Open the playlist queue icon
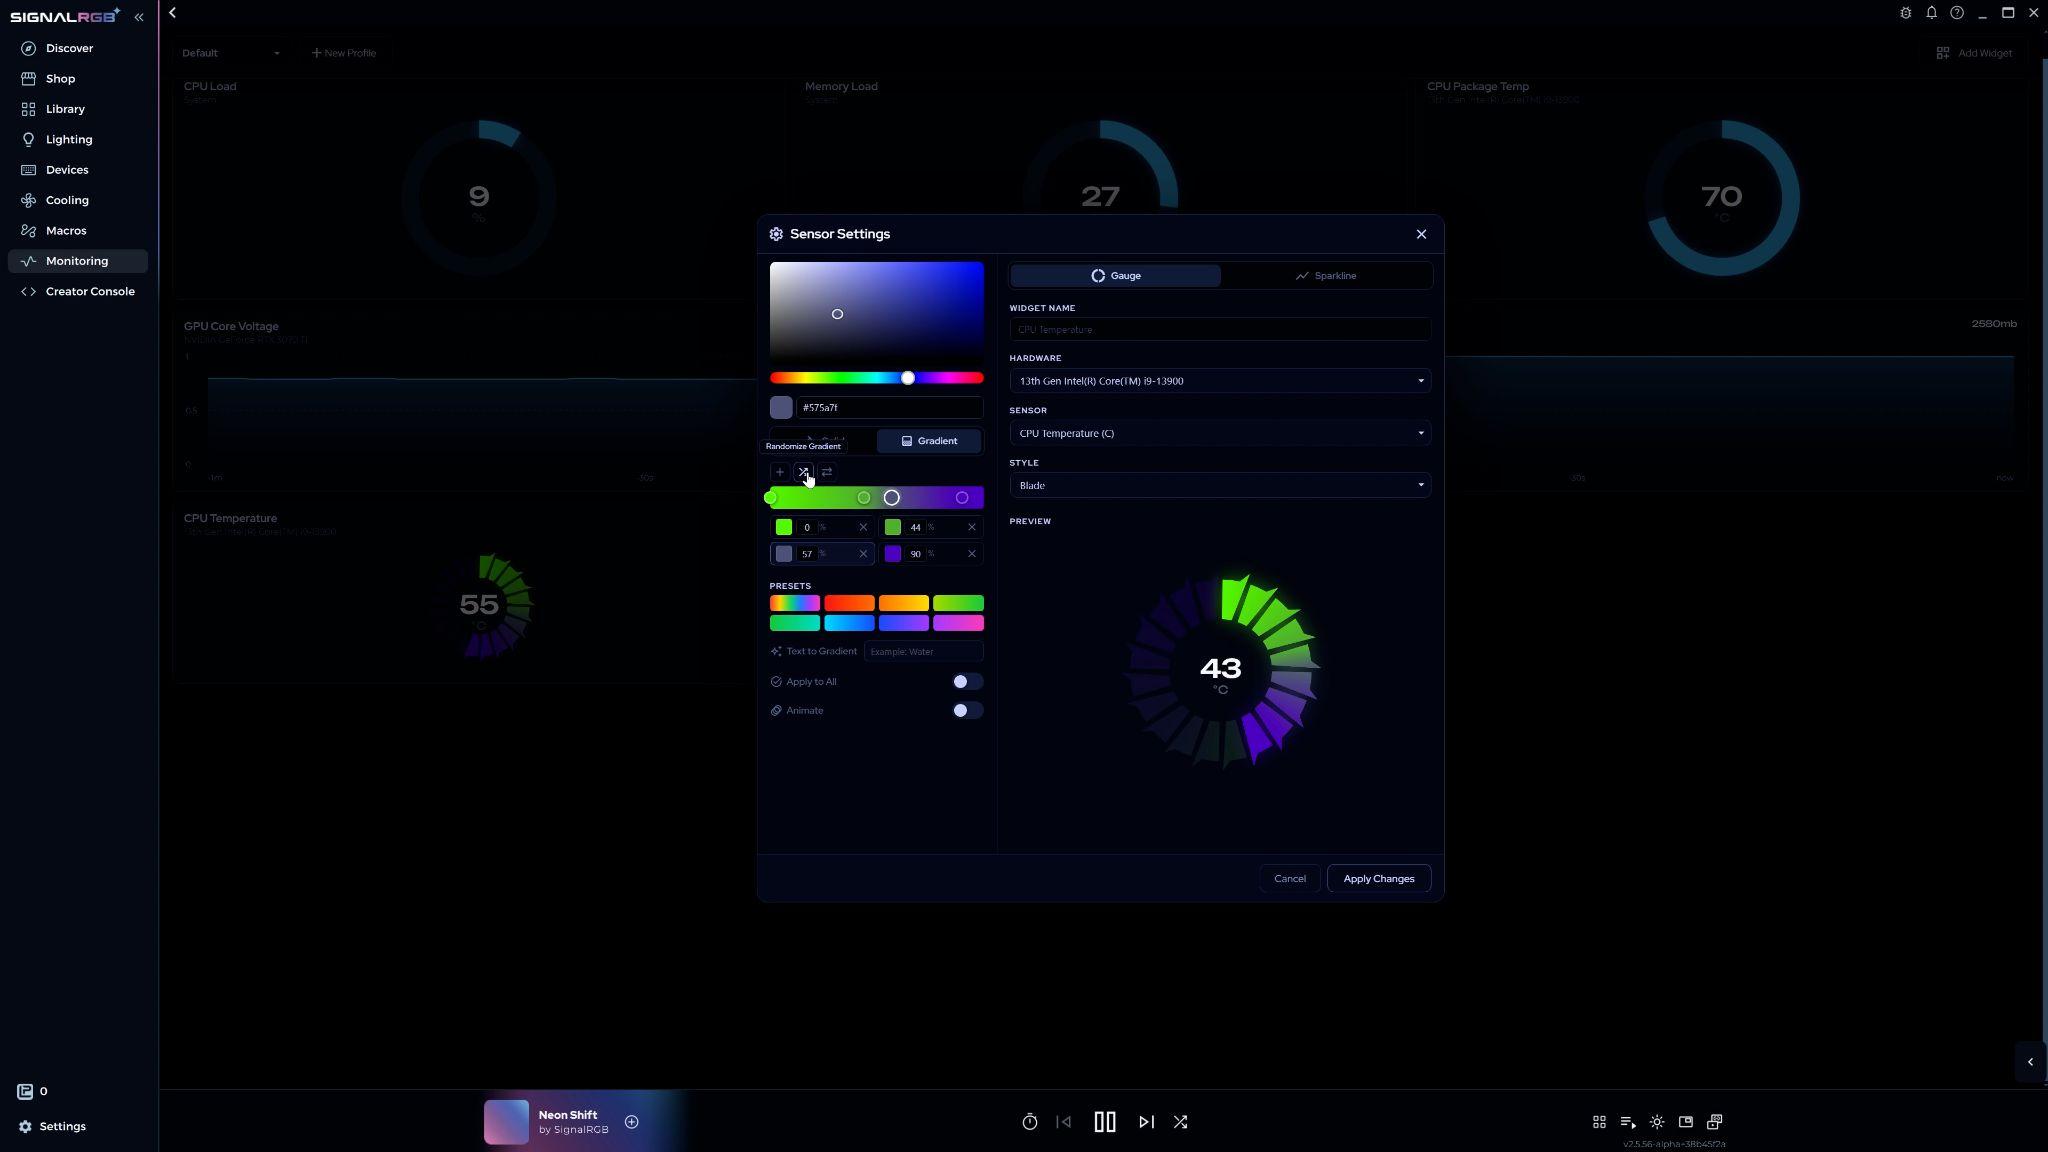2048x1152 pixels. tap(1628, 1122)
